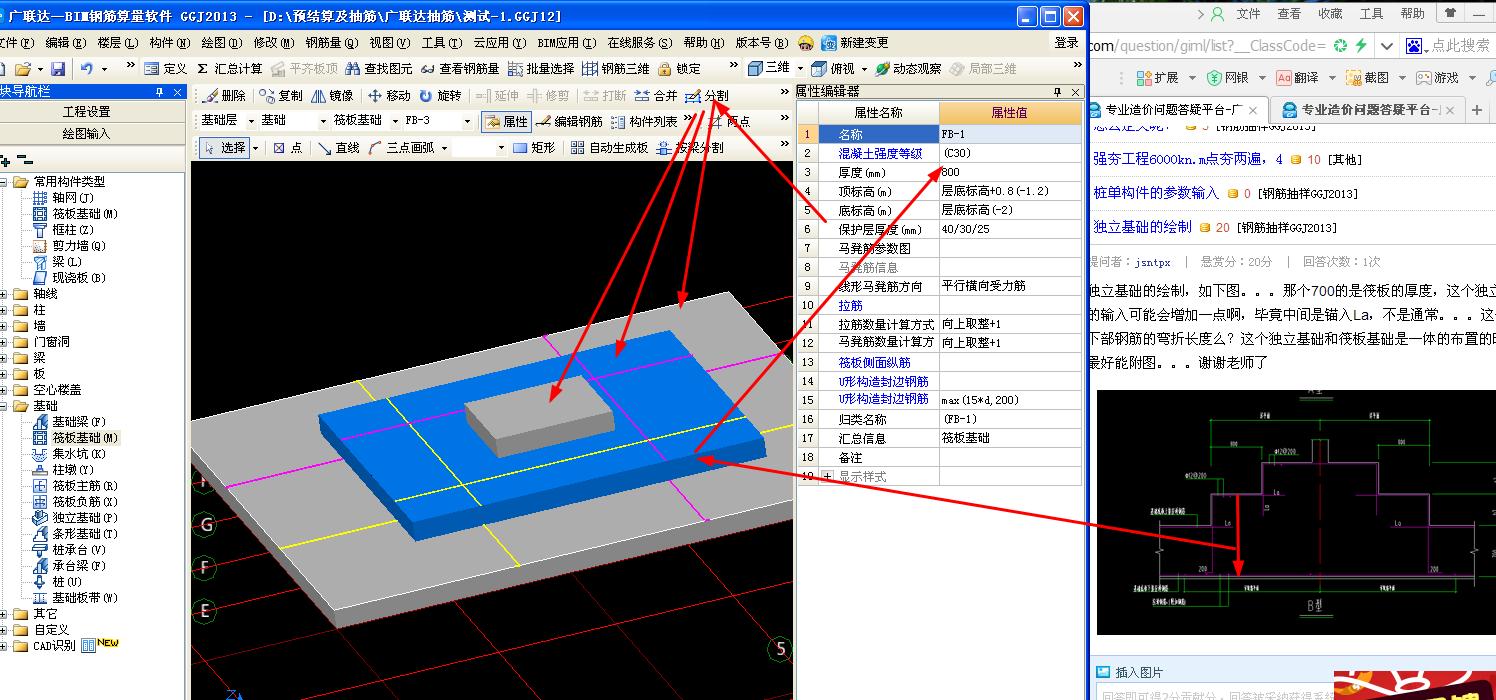Click browser 截图 screenshot tool
1496x700 pixels.
click(1367, 77)
